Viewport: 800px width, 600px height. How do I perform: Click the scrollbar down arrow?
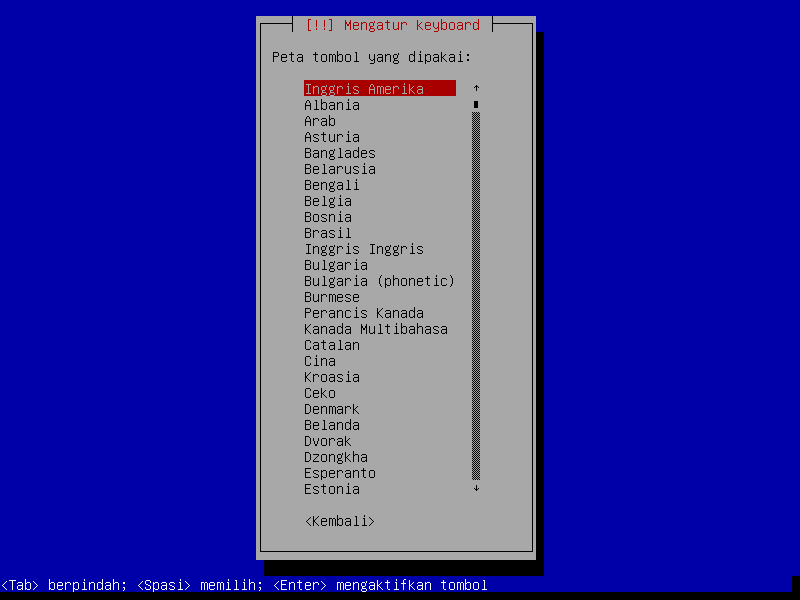tap(476, 488)
